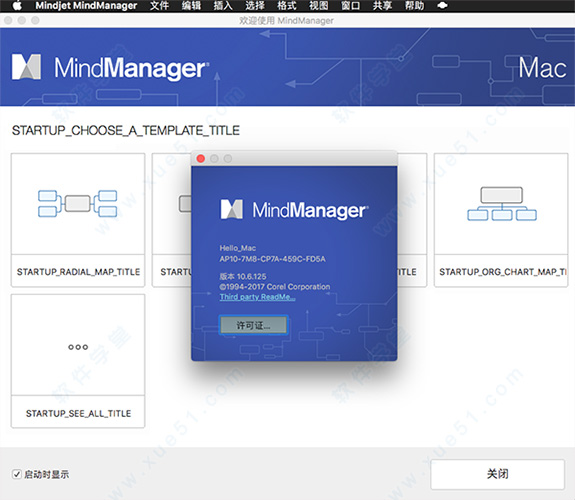This screenshot has width=575, height=500.
Task: Open the Apple menu
Action: tap(17, 6)
